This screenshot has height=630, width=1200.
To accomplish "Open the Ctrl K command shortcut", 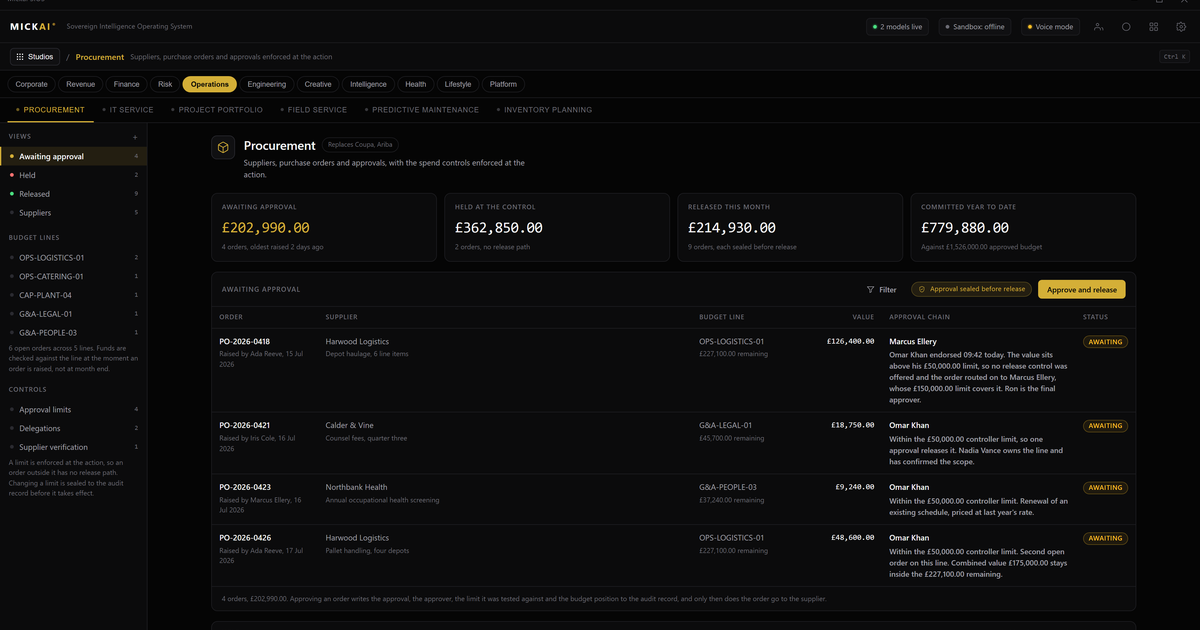I will pos(1174,57).
